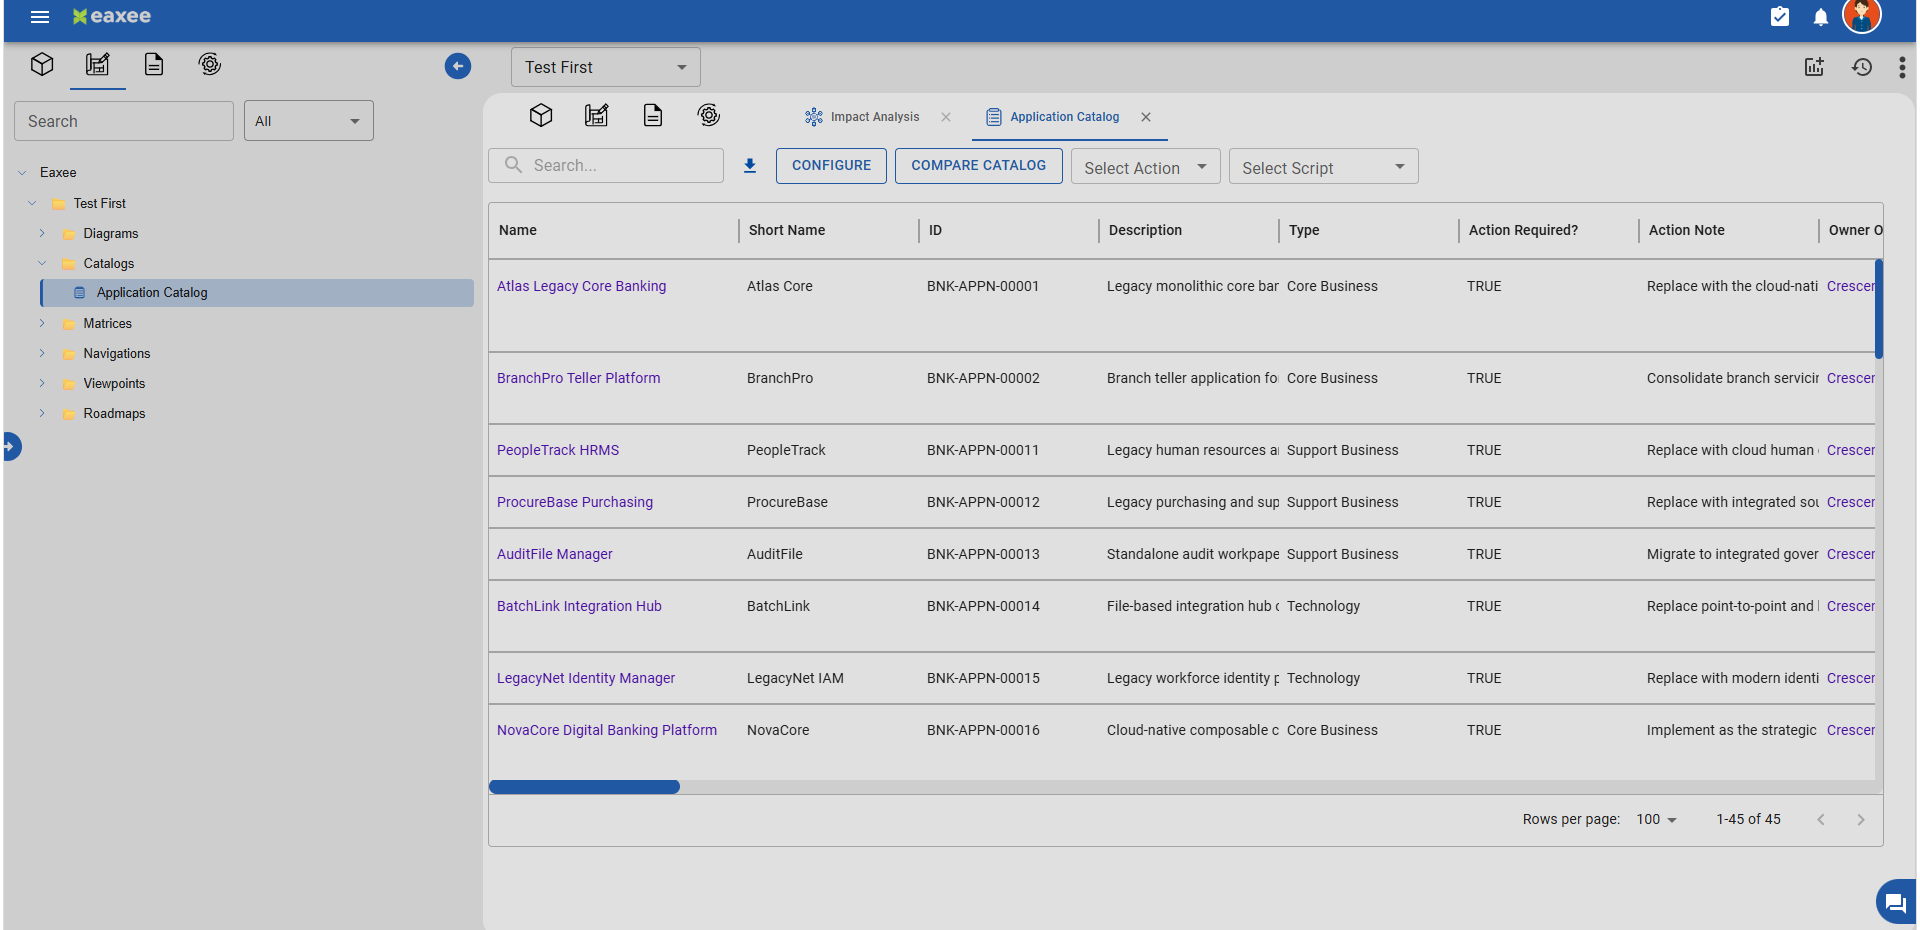Expand the Diagrams folder
The height and width of the screenshot is (930, 1920).
[42, 233]
